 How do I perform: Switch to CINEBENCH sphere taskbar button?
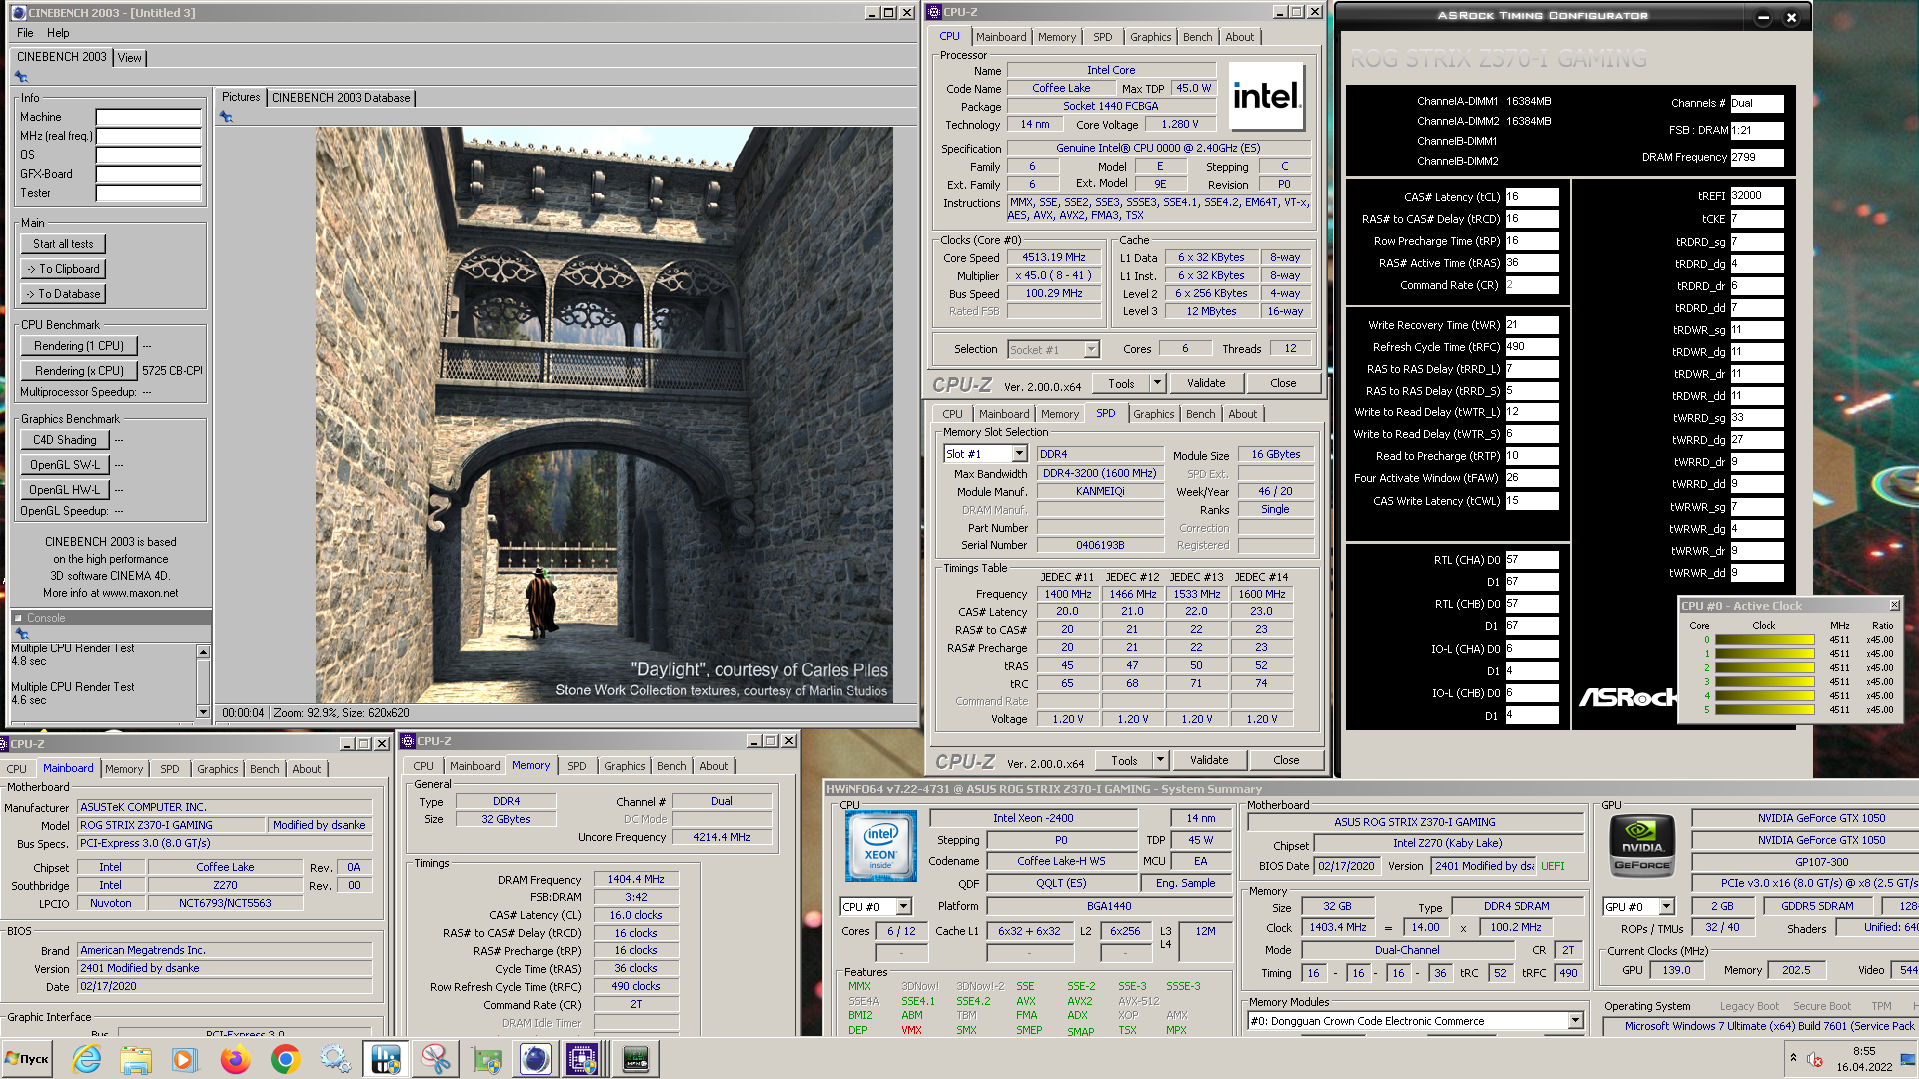[x=535, y=1059]
